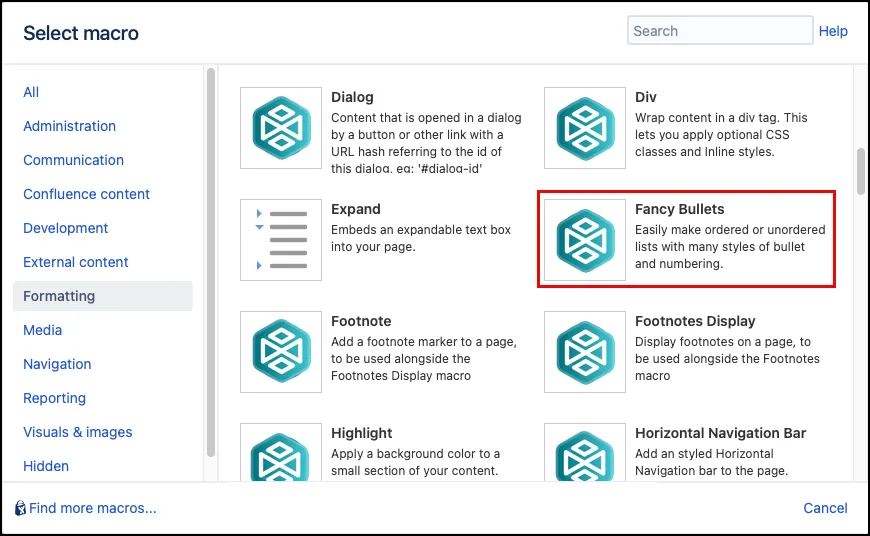
Task: Click the Fancy Bullets title
Action: point(680,209)
